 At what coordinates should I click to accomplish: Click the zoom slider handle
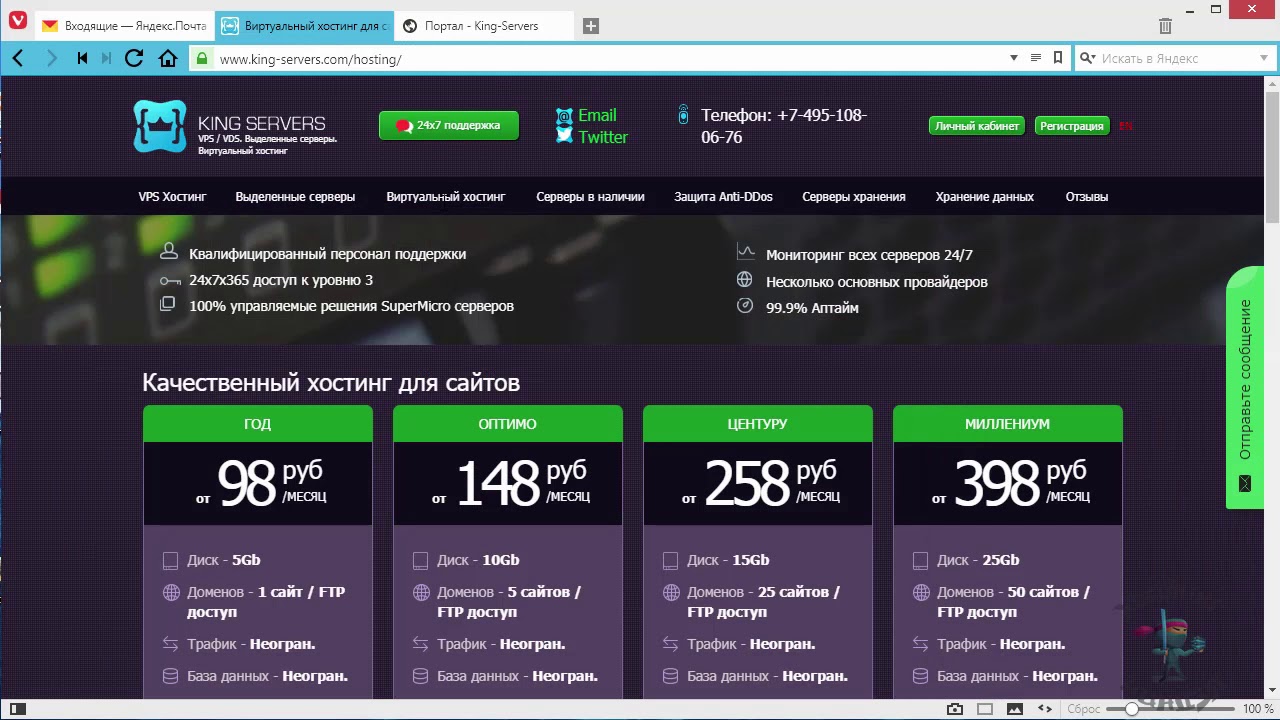1131,709
